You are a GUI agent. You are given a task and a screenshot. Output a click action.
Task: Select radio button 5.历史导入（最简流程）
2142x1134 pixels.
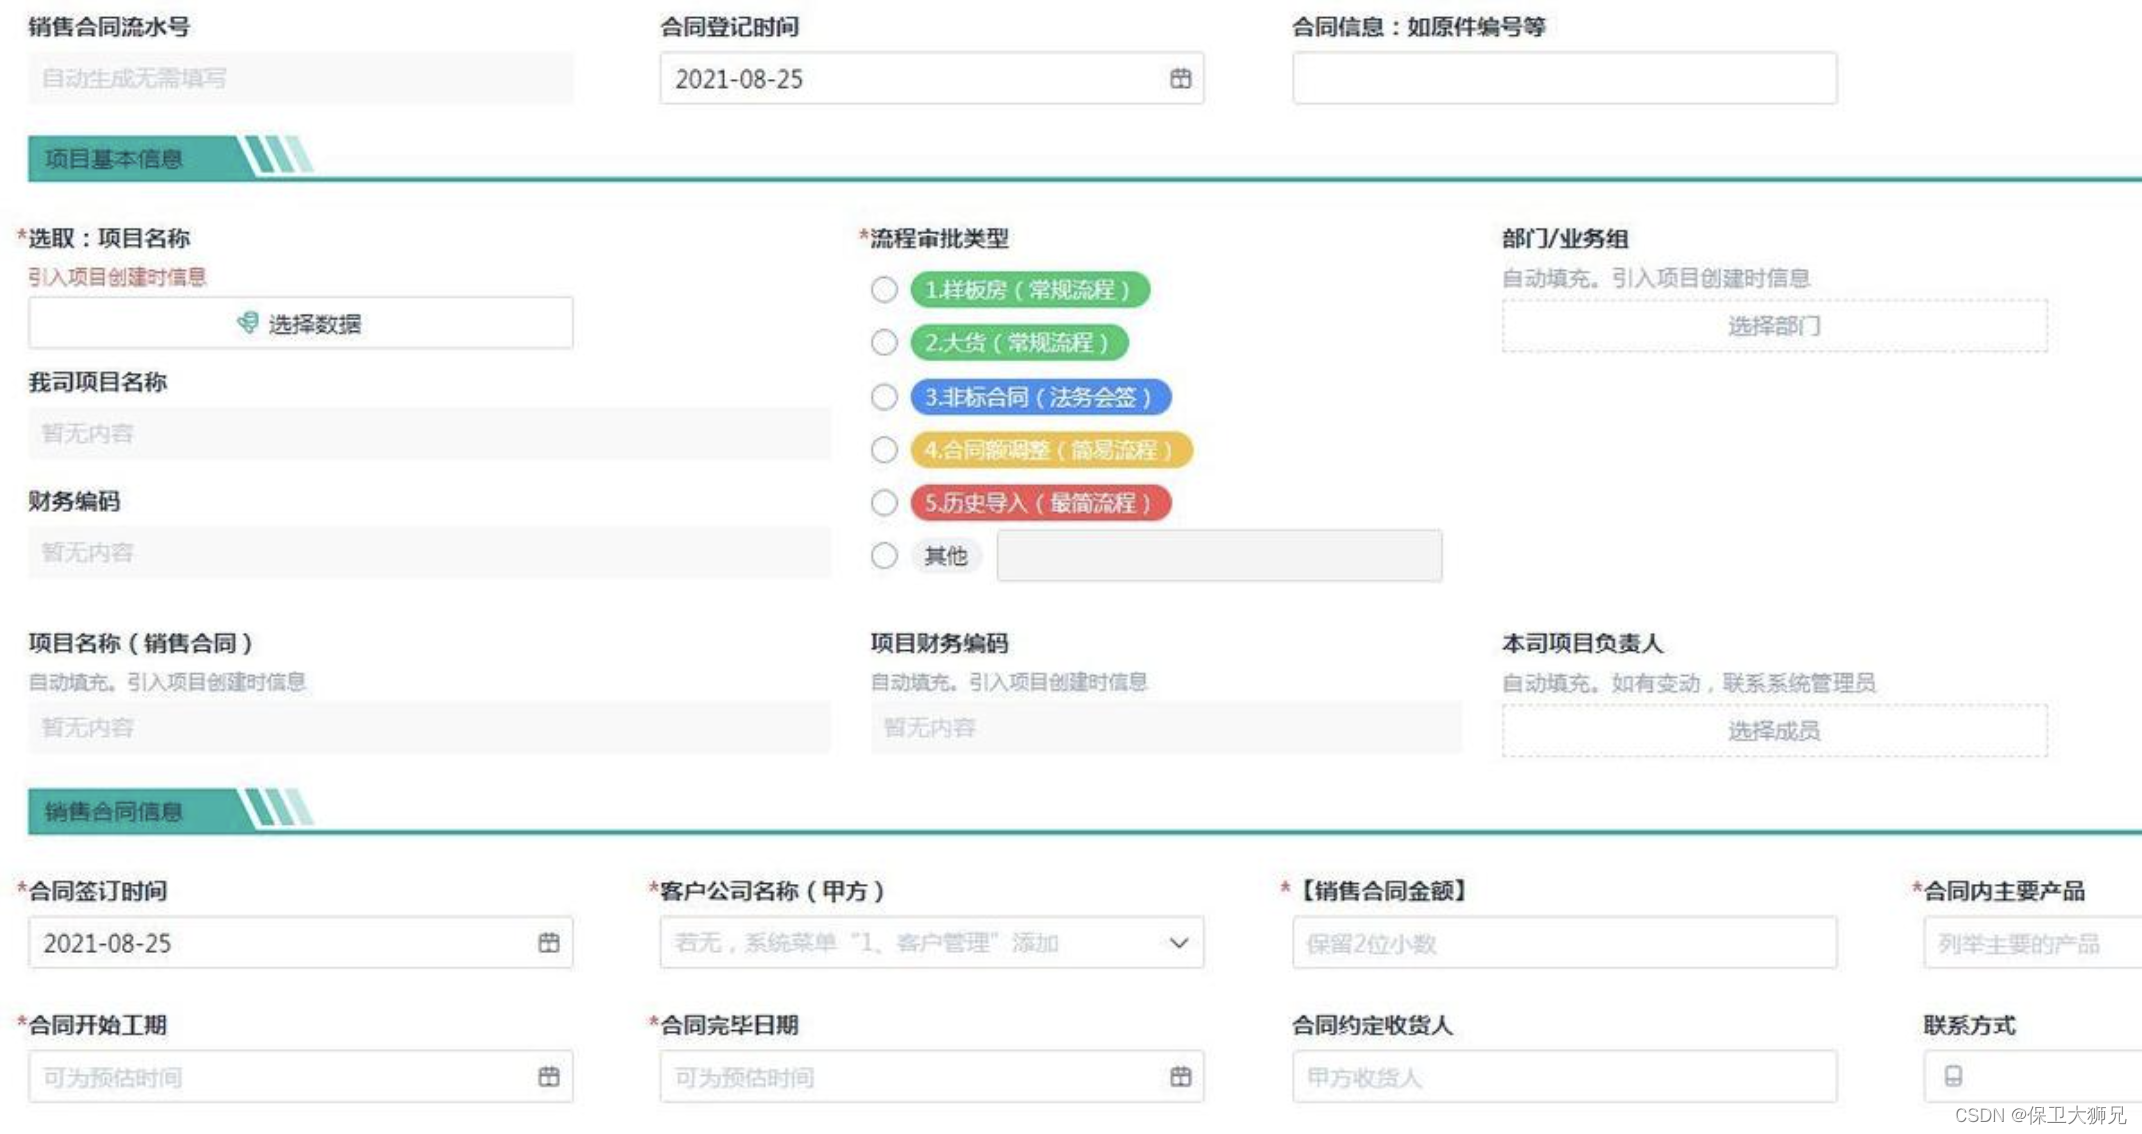884,502
